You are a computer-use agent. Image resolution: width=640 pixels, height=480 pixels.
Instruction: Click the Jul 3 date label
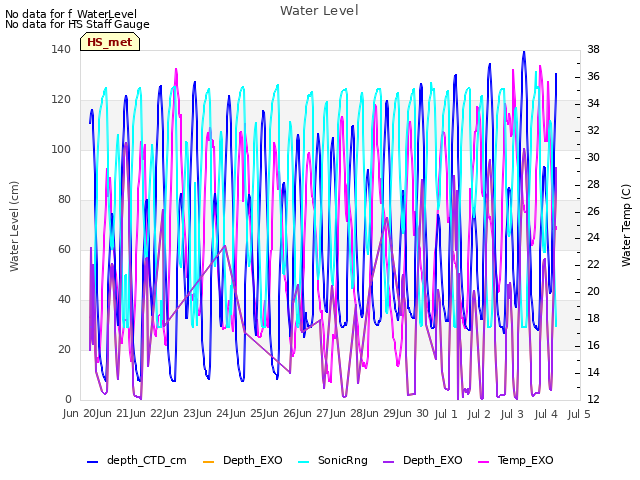point(512,414)
